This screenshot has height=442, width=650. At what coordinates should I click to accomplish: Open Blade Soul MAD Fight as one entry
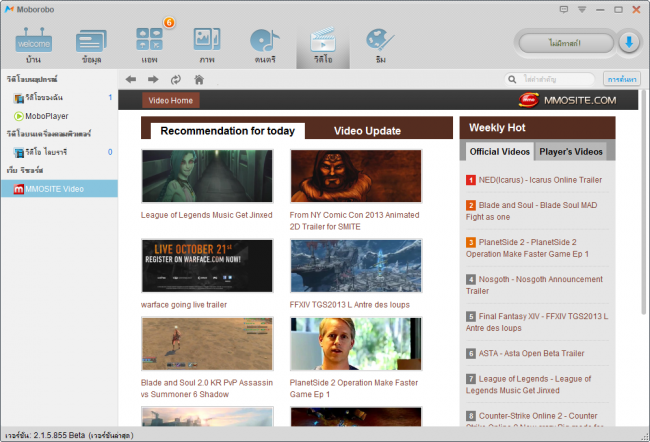(x=532, y=211)
